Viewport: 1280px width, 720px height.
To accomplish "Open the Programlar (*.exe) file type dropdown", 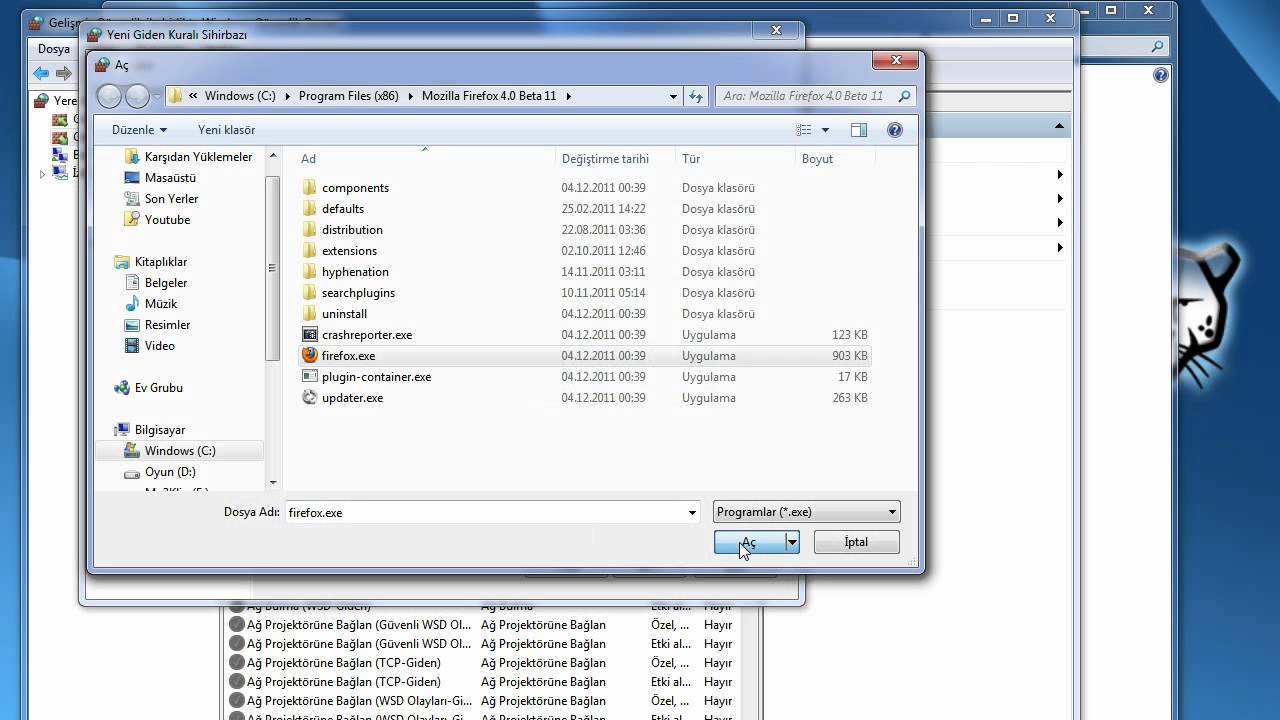I will point(807,512).
